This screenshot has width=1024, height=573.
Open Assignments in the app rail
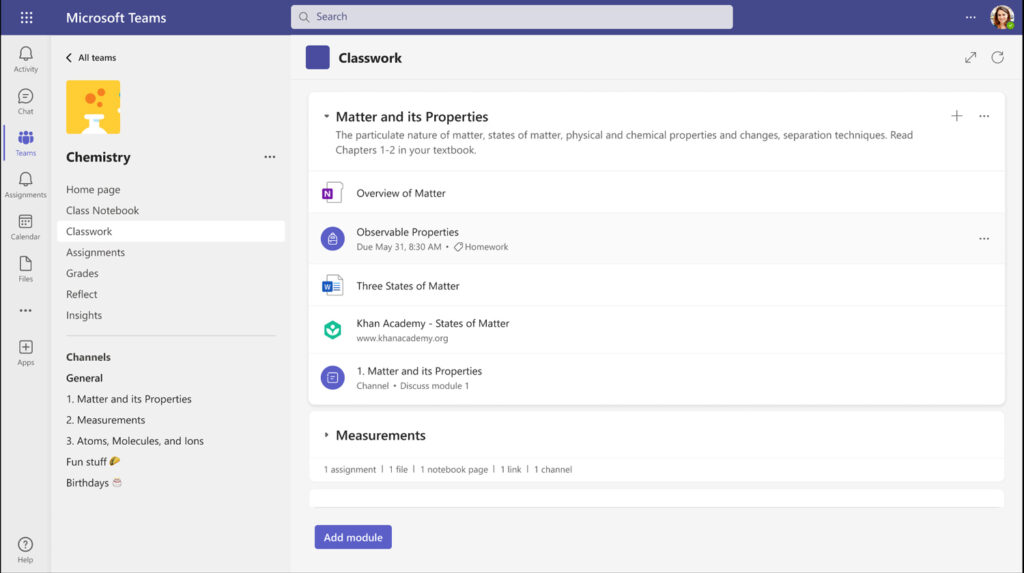pyautogui.click(x=26, y=184)
